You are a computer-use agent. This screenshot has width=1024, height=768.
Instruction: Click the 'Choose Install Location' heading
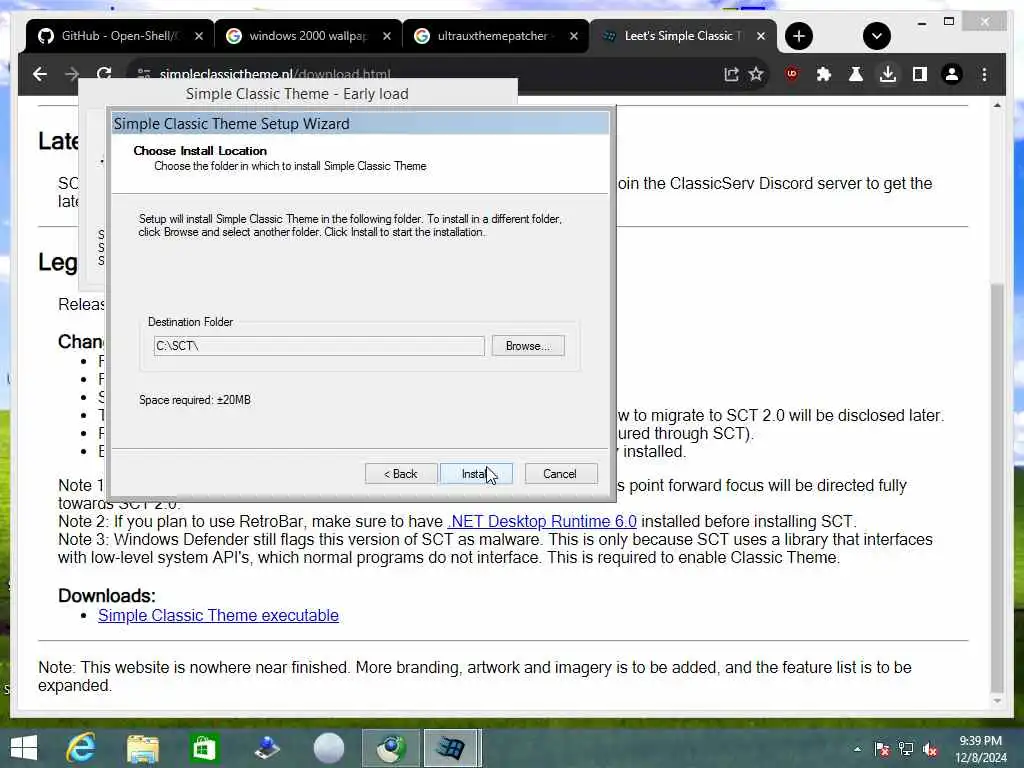(x=200, y=150)
